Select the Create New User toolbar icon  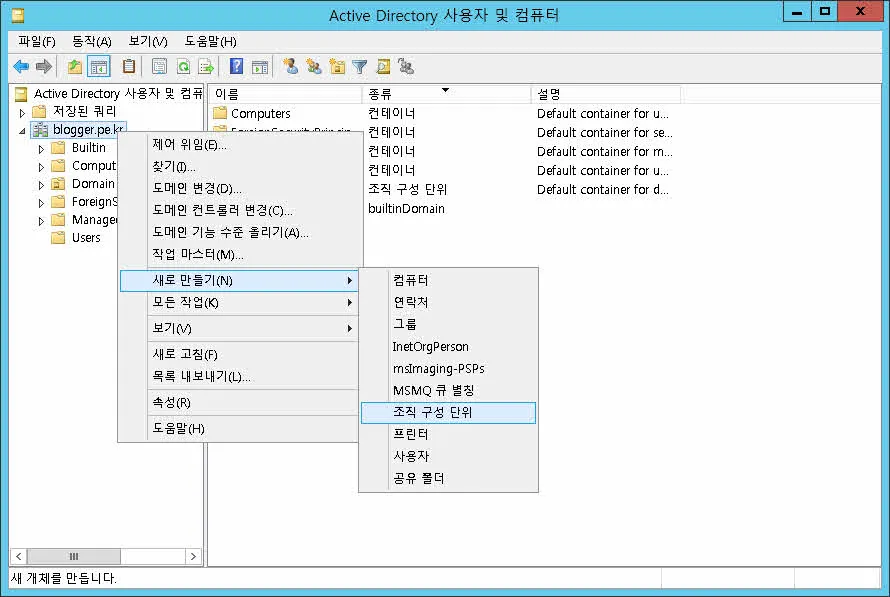(290, 66)
